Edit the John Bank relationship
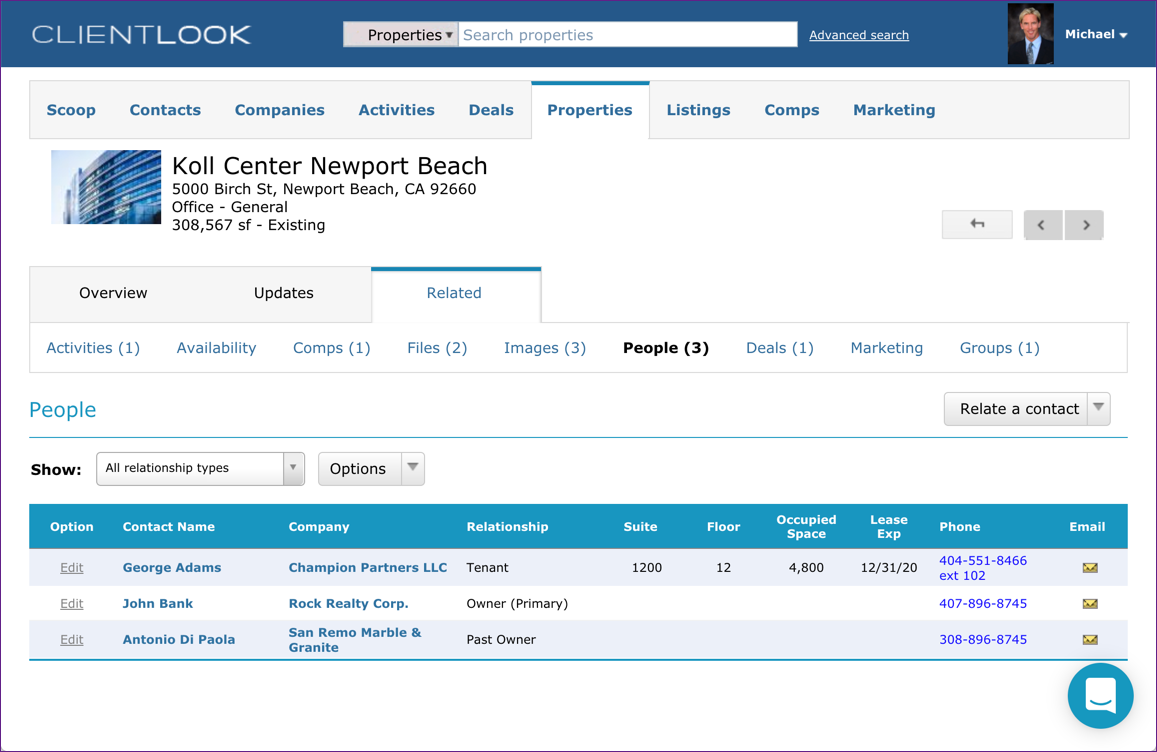 tap(72, 604)
